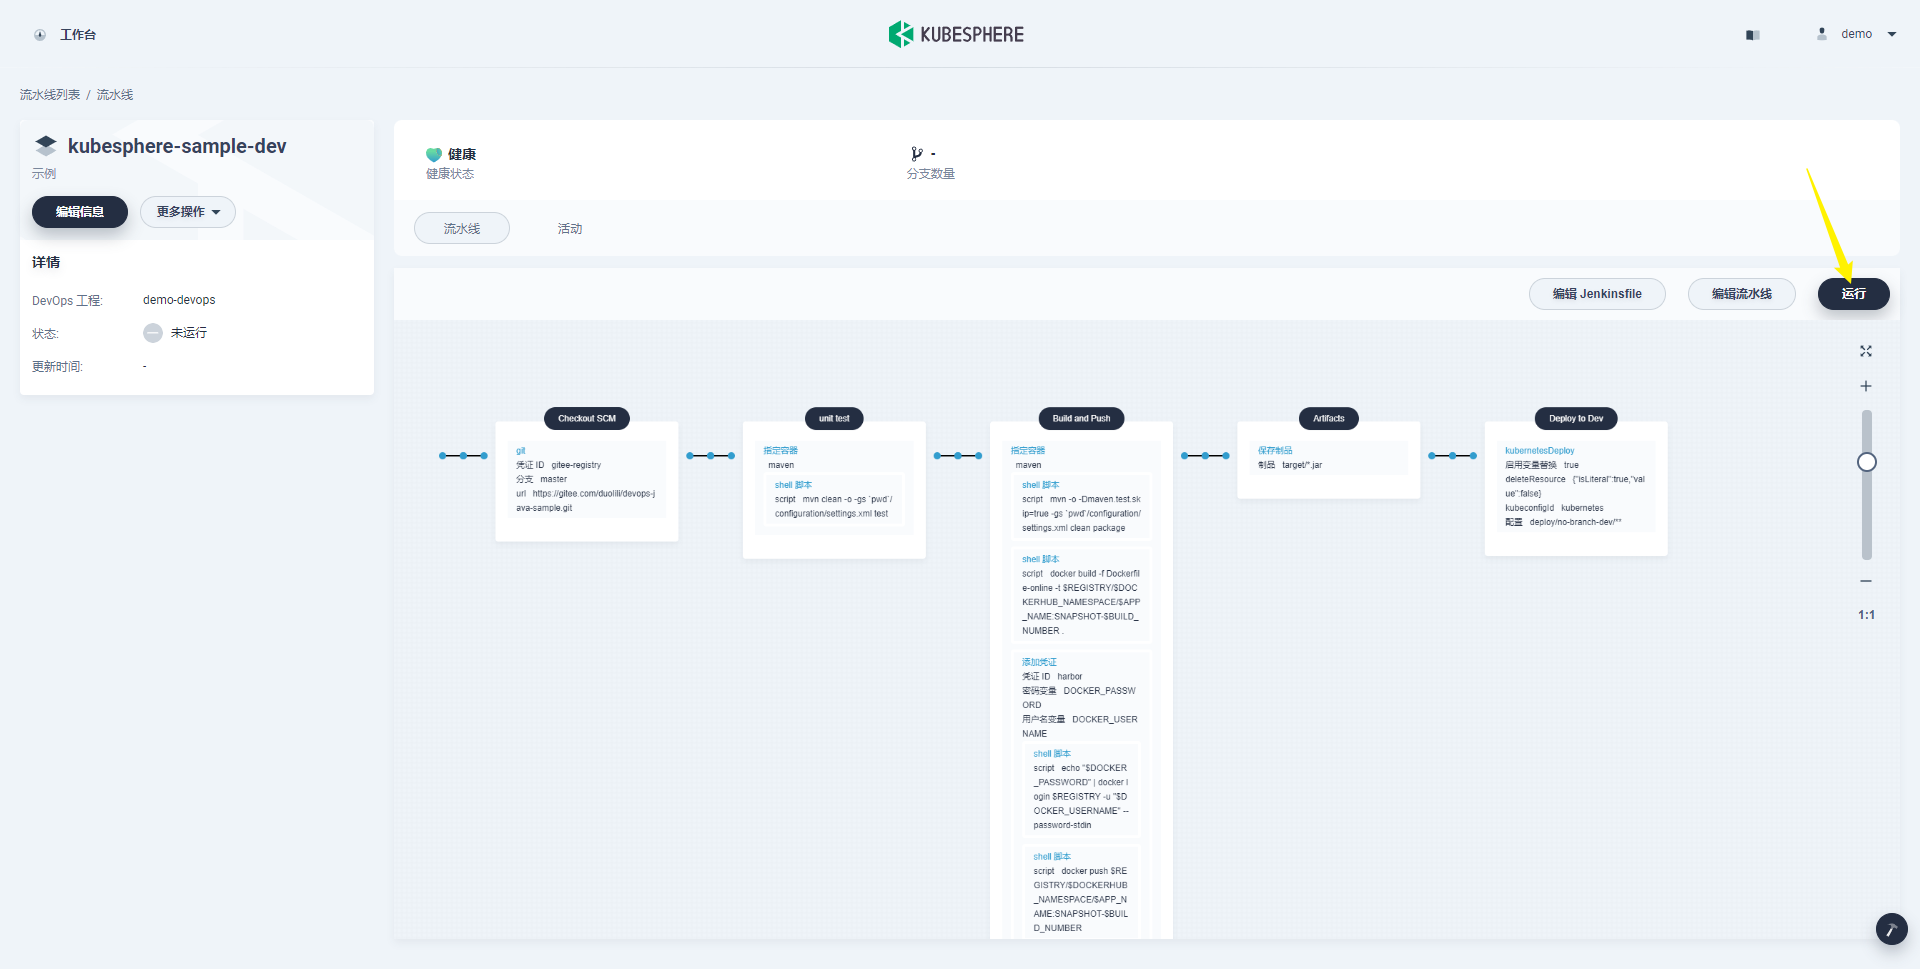The height and width of the screenshot is (969, 1920).
Task: Zoom out with the minus icon
Action: [1866, 581]
